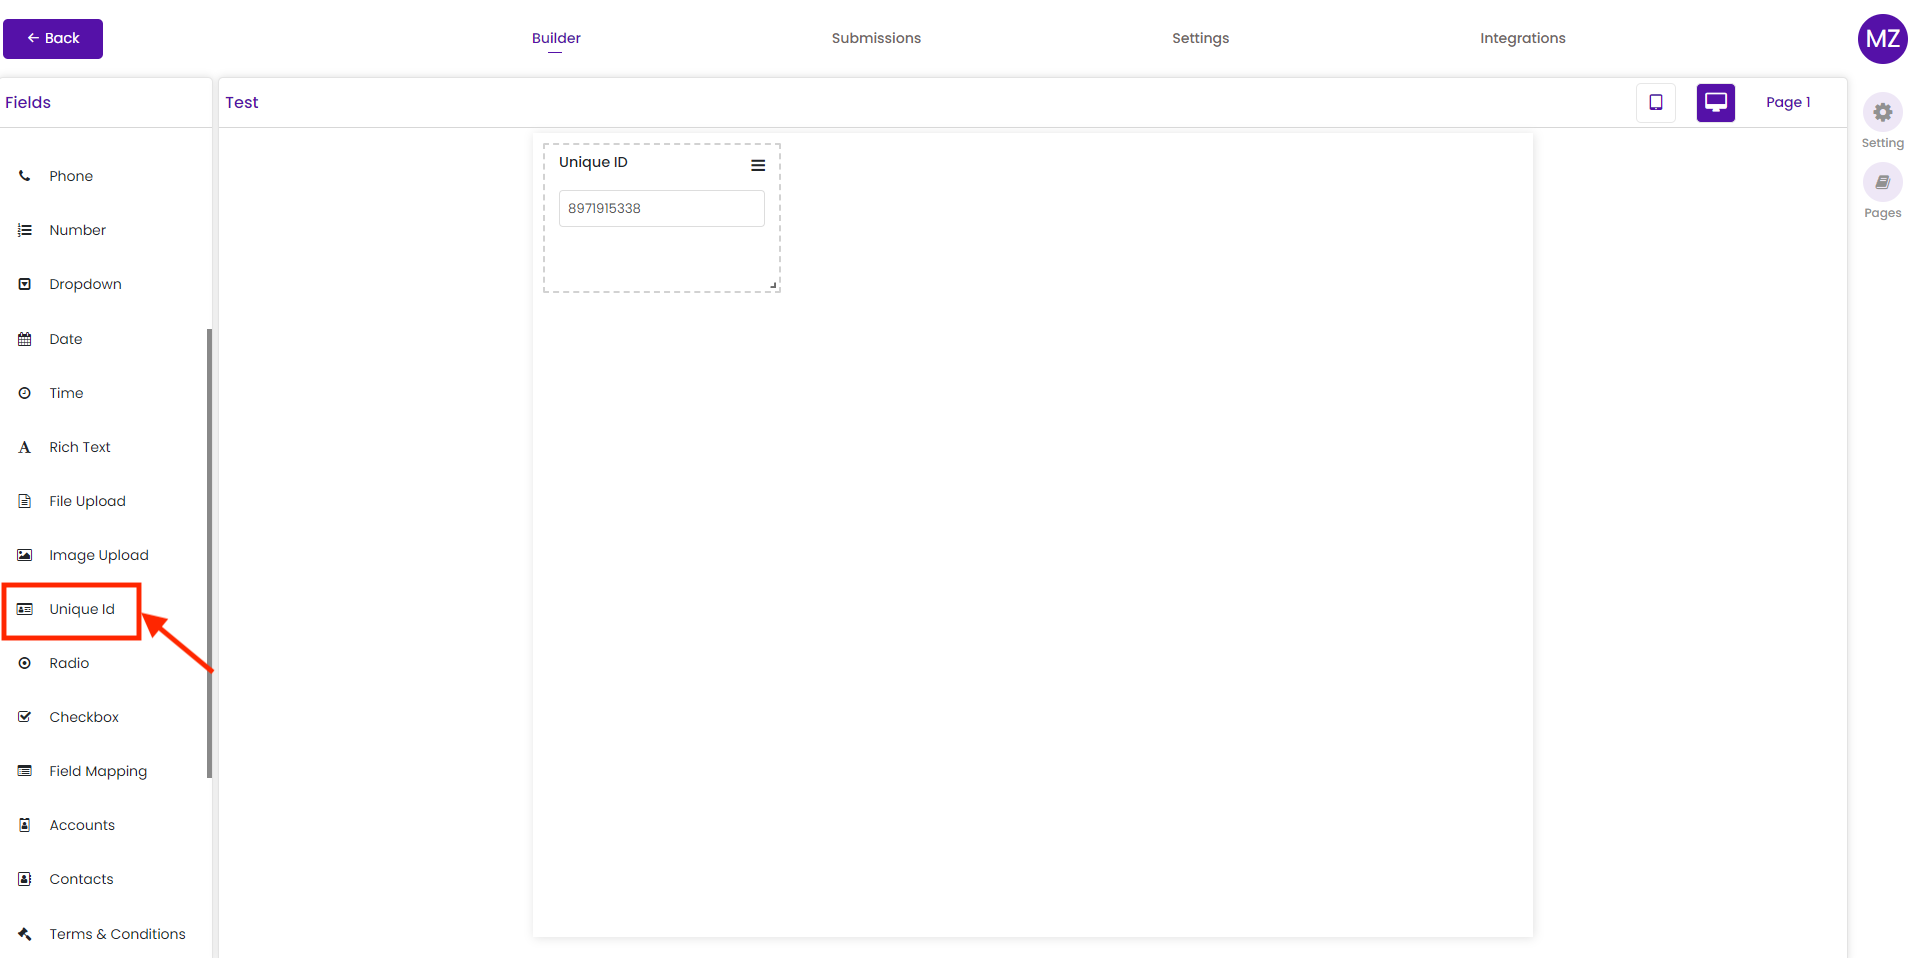The width and height of the screenshot is (1913, 958).
Task: Click the Checkbox field icon
Action: click(x=25, y=717)
